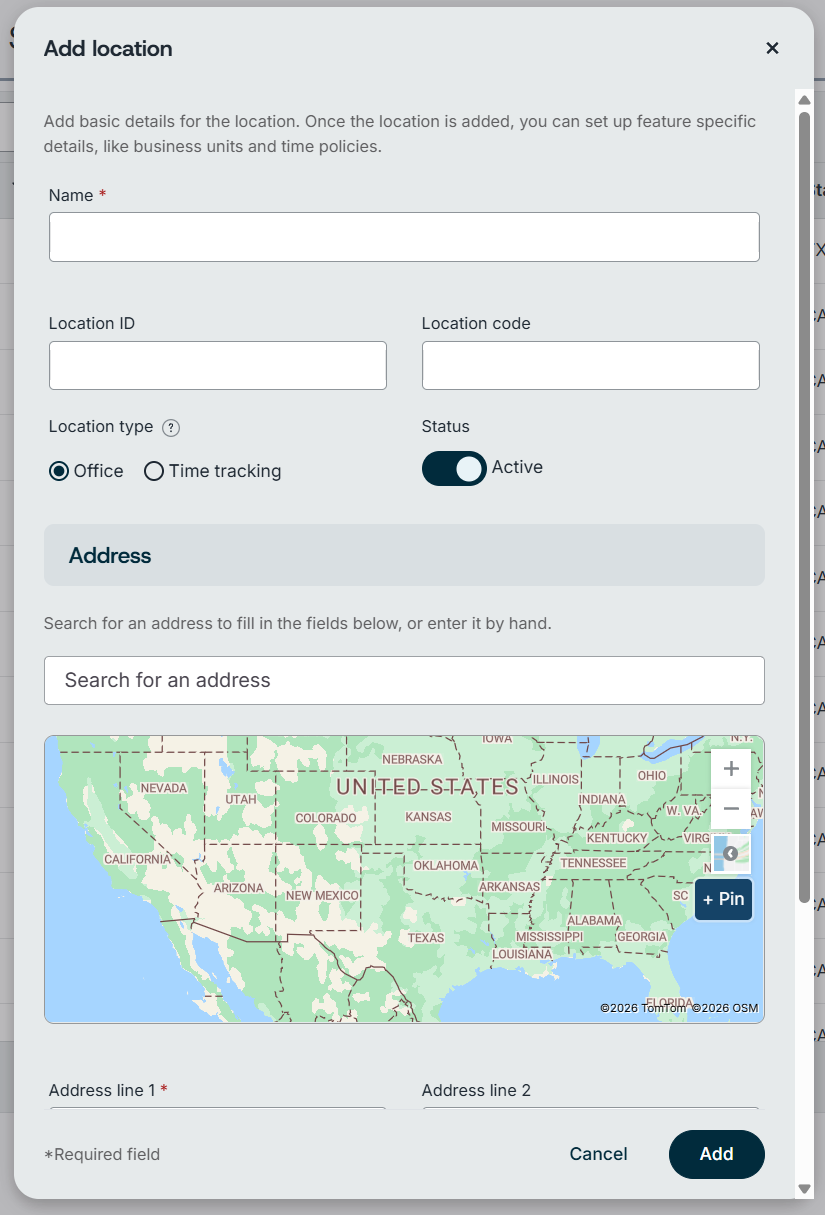Click the dialog's vertical scrollbar thumb
Image resolution: width=825 pixels, height=1215 pixels.
point(804,507)
